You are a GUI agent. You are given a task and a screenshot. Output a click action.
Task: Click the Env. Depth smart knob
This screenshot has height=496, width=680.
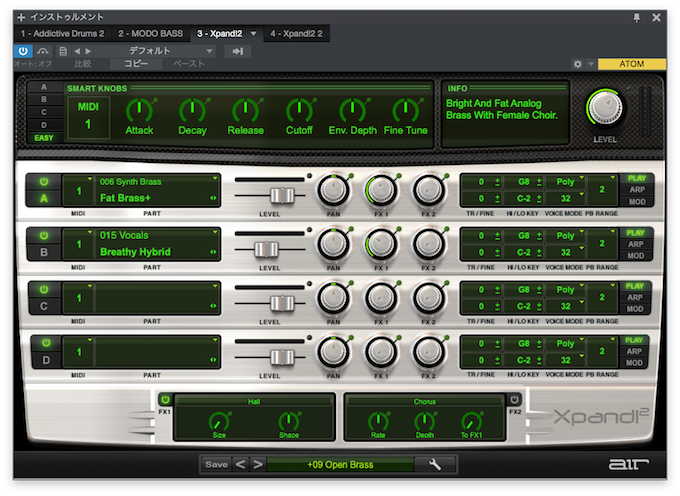click(x=353, y=111)
